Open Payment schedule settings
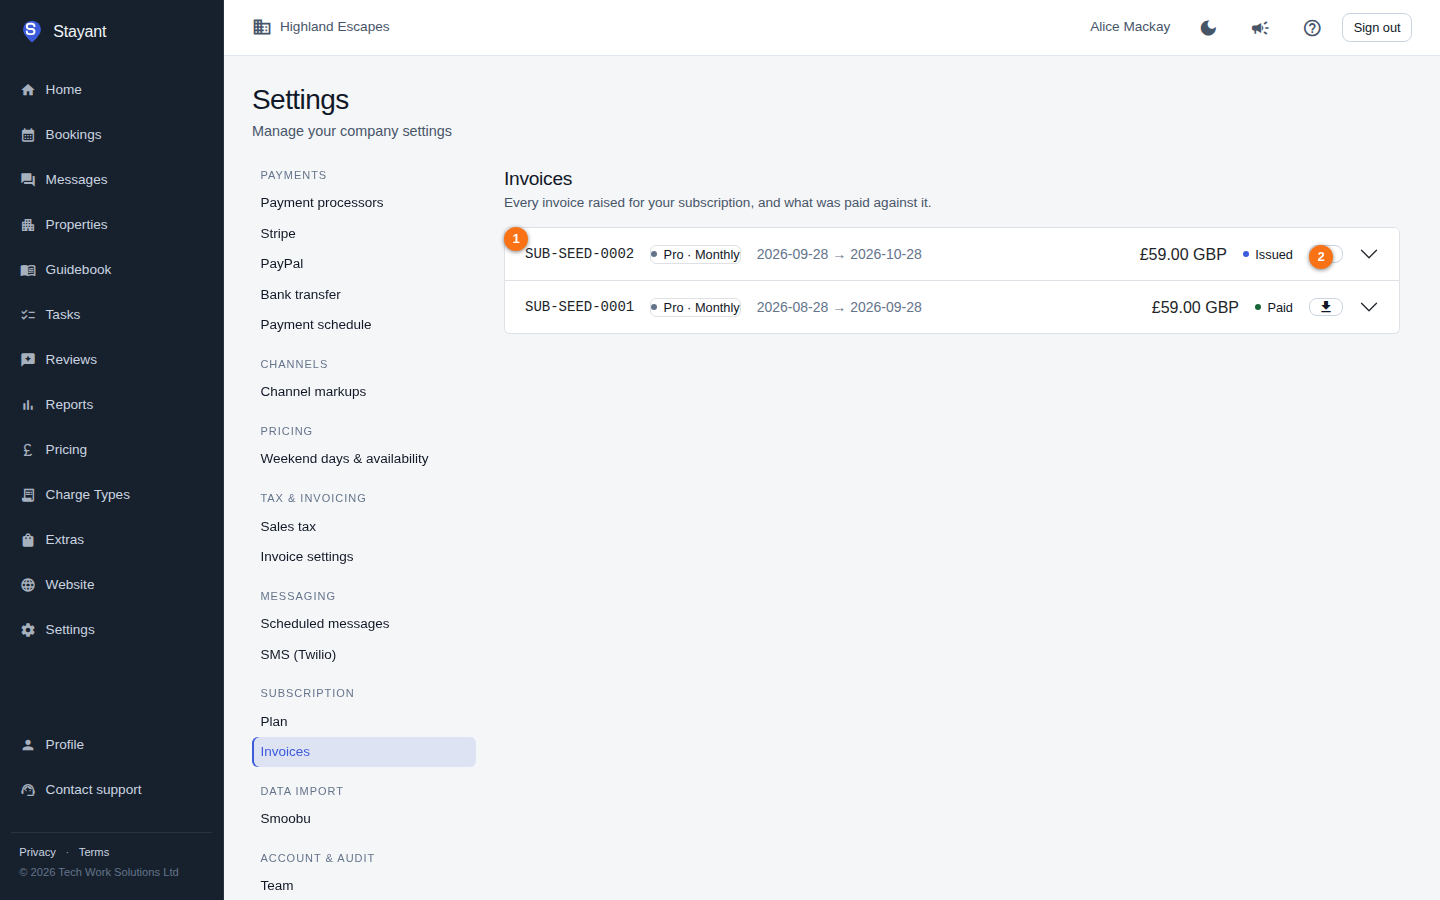1440x900 pixels. [364, 325]
